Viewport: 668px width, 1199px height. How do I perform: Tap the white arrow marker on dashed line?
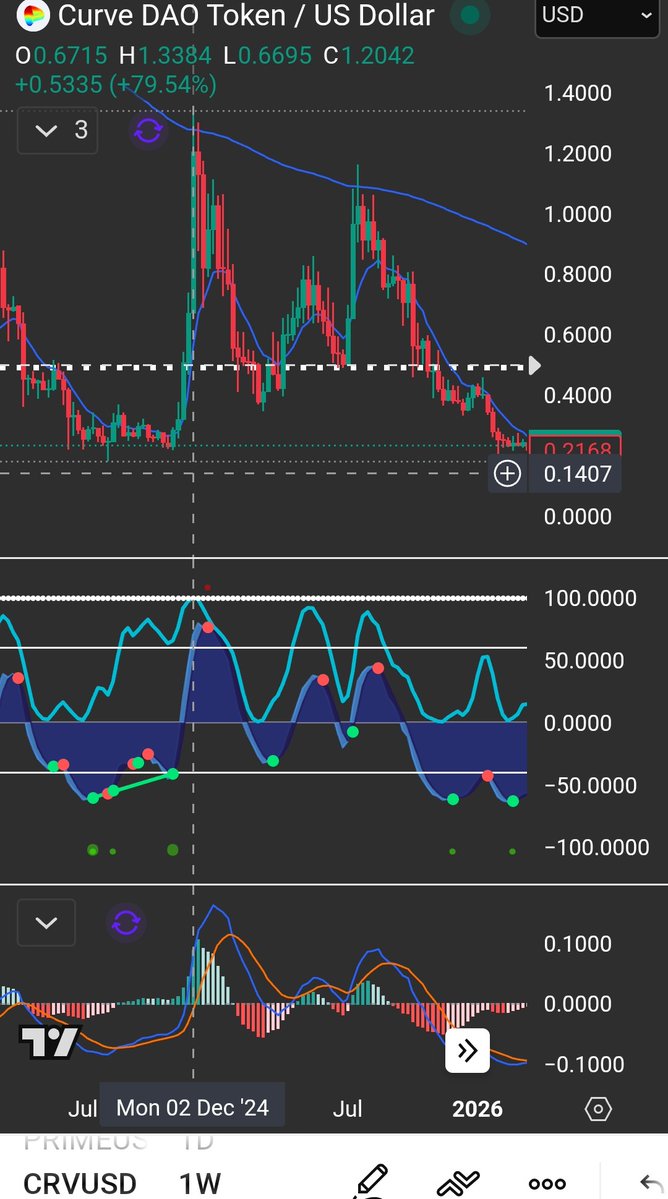pos(535,366)
